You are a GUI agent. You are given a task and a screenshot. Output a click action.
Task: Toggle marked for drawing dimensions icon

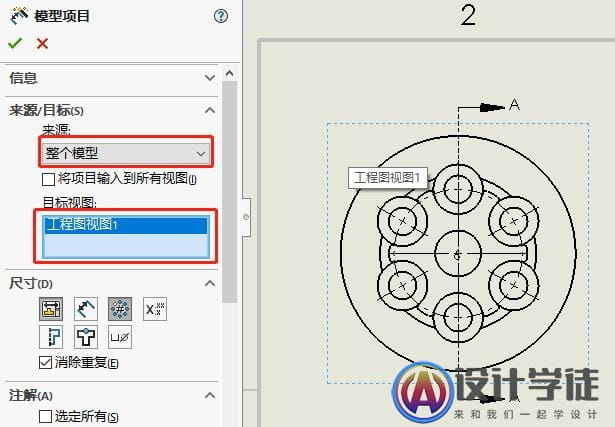[51, 309]
